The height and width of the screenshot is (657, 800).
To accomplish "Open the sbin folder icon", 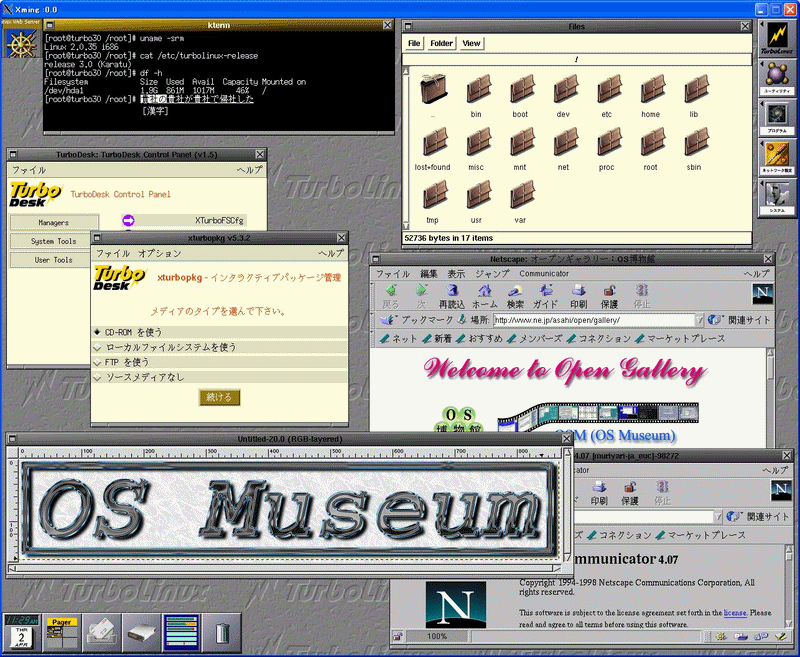I will (696, 142).
